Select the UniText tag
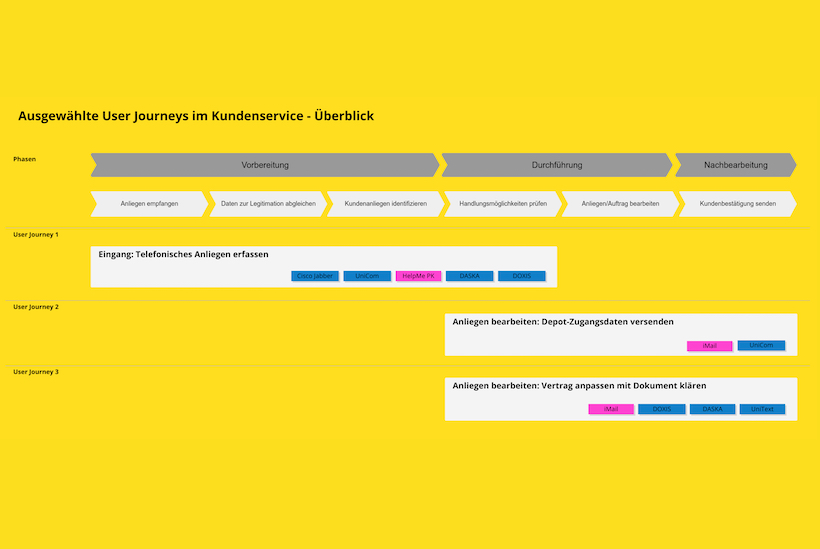820x549 pixels. click(x=762, y=409)
